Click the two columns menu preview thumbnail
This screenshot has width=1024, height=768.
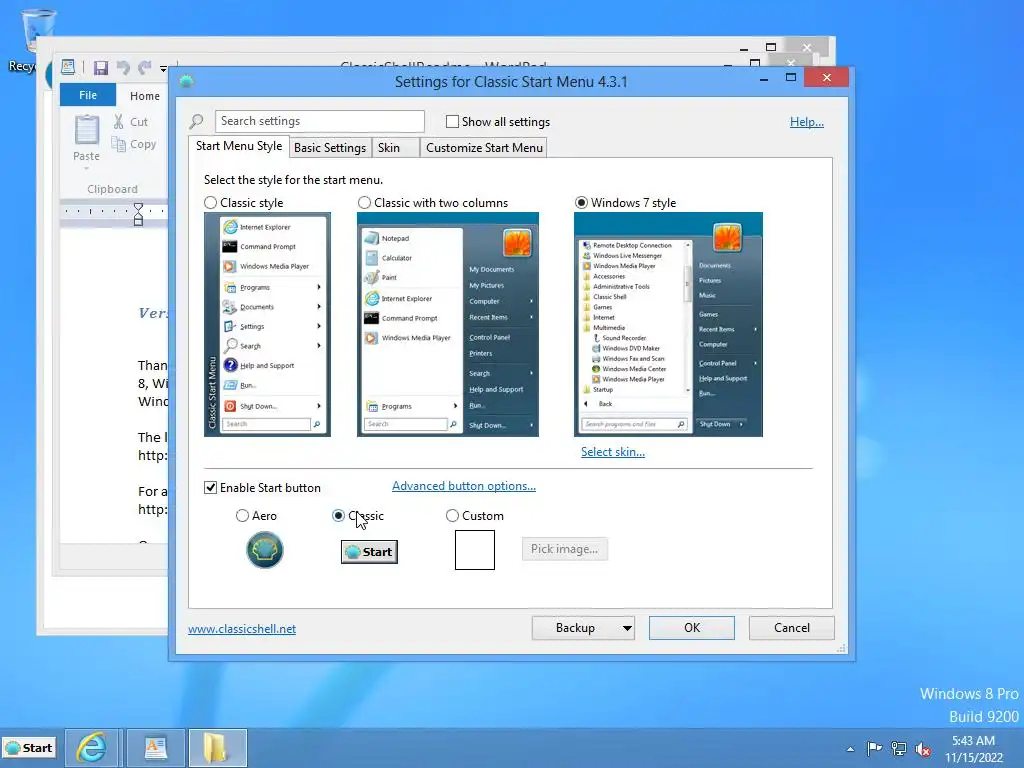(x=448, y=325)
